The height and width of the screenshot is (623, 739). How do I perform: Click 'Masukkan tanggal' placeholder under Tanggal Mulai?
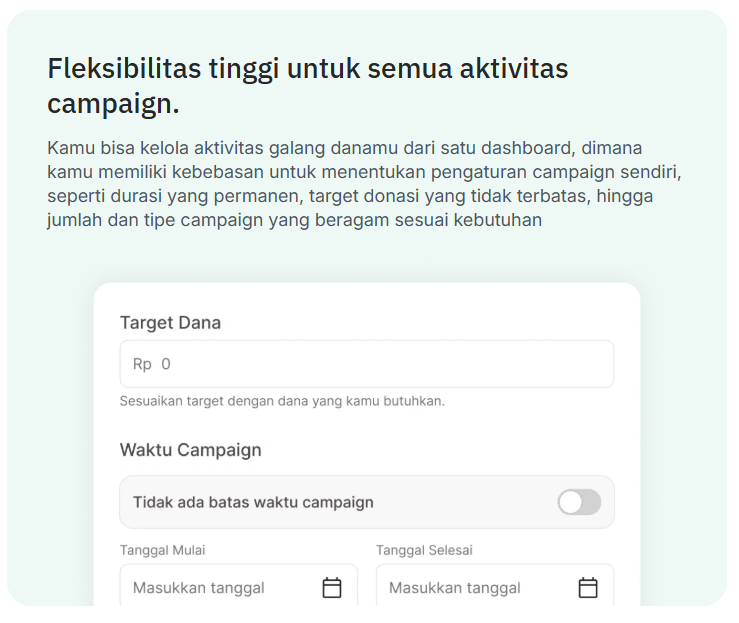click(198, 588)
